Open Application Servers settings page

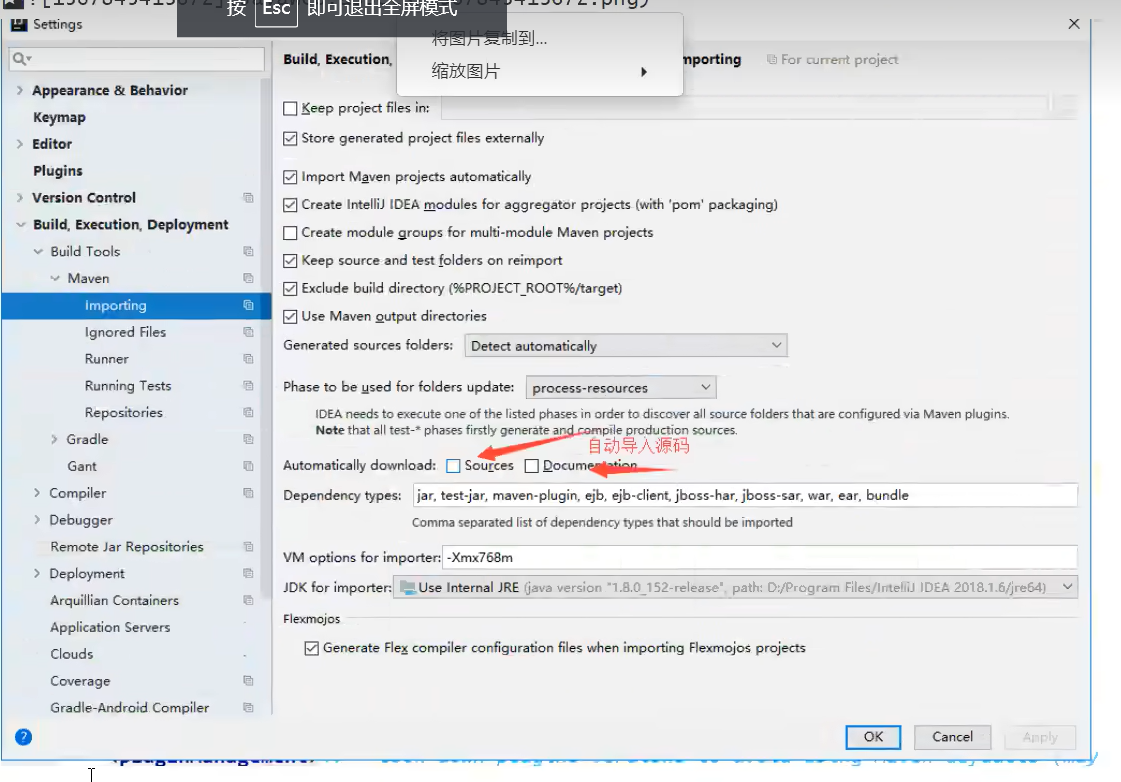110,627
